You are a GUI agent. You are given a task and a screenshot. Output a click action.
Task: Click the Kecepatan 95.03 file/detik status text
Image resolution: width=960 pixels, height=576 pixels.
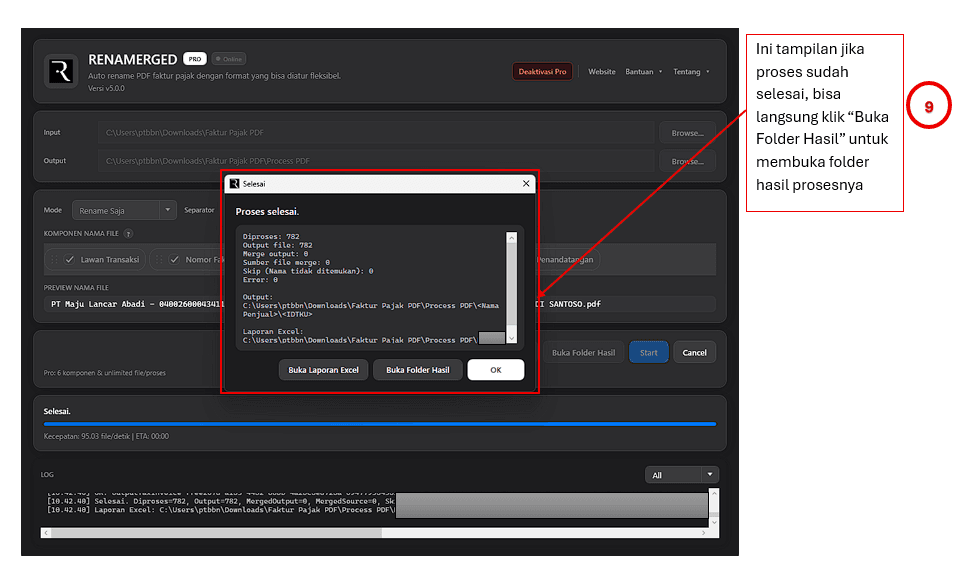[106, 436]
